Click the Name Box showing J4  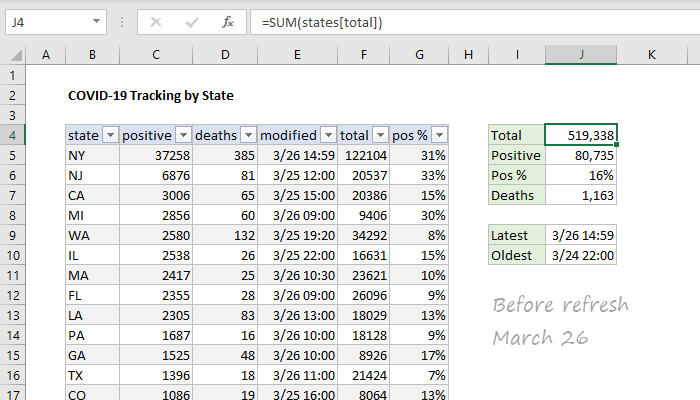45,21
